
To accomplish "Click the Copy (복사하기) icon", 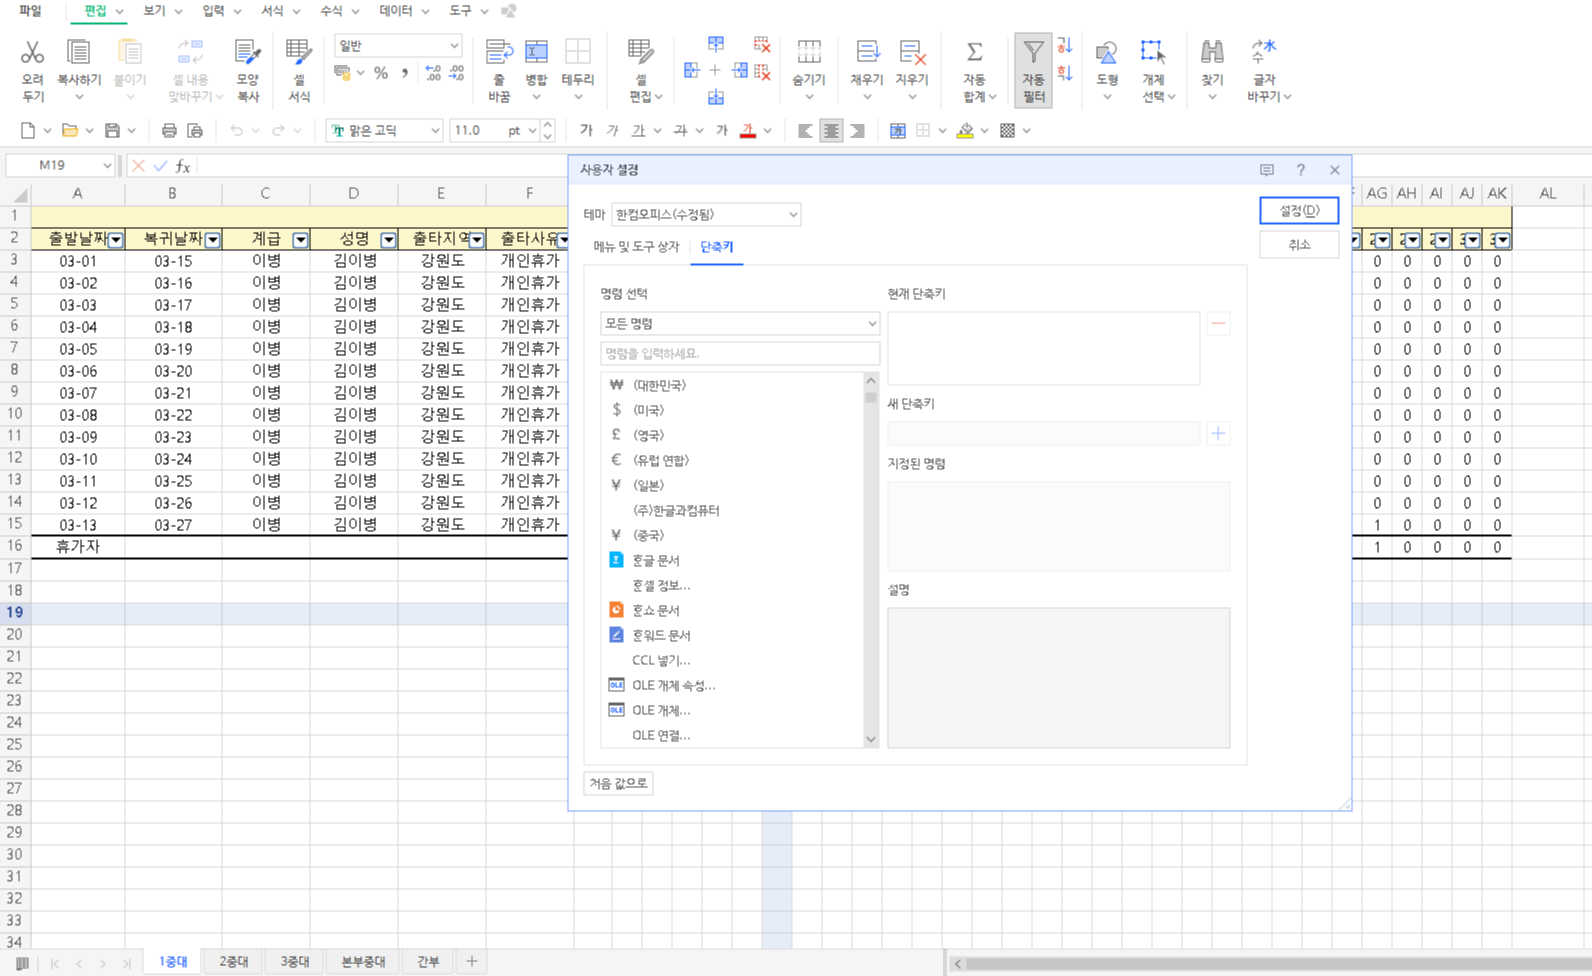I will pos(78,52).
